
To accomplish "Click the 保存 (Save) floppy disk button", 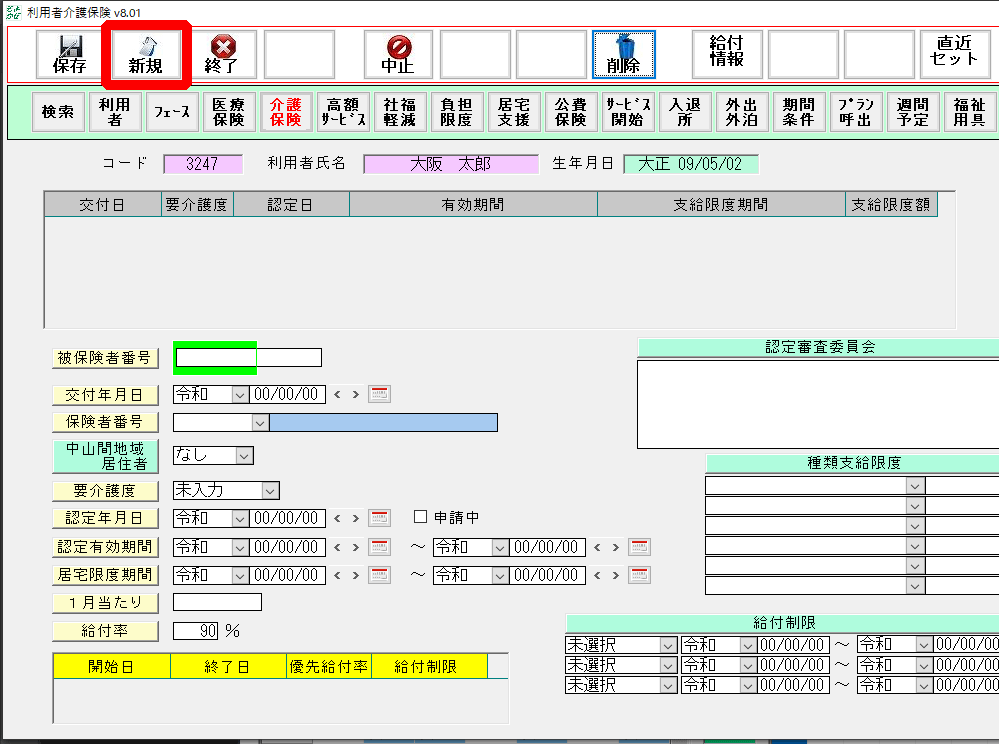I will [x=69, y=54].
